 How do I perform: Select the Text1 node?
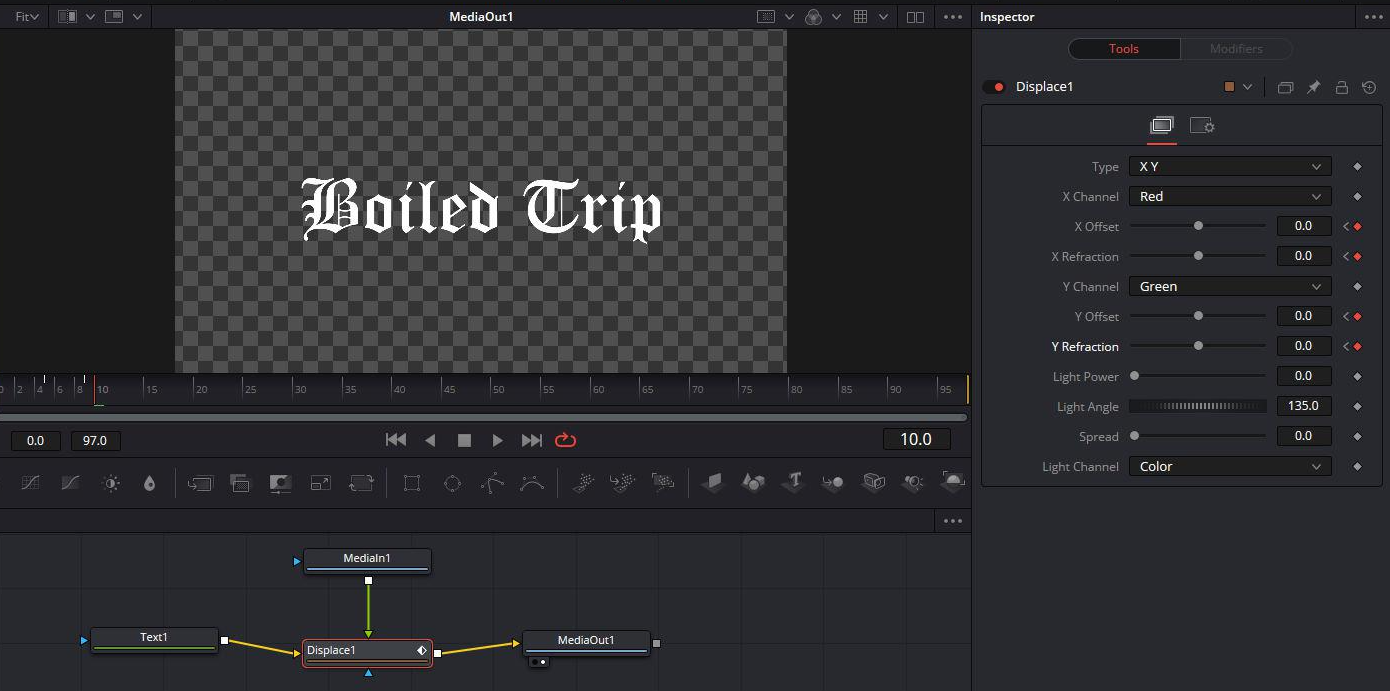tap(154, 640)
